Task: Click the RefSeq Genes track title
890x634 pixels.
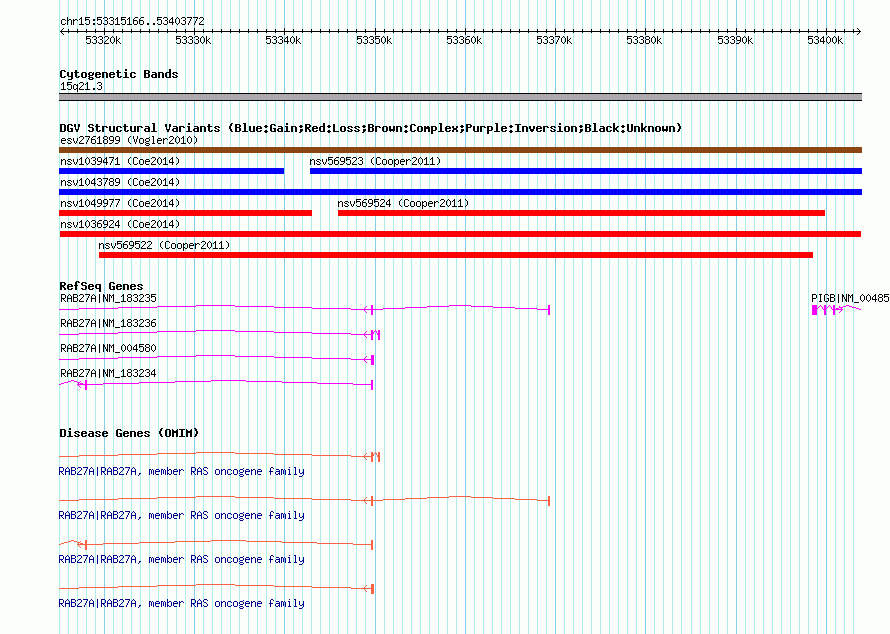Action: [101, 286]
